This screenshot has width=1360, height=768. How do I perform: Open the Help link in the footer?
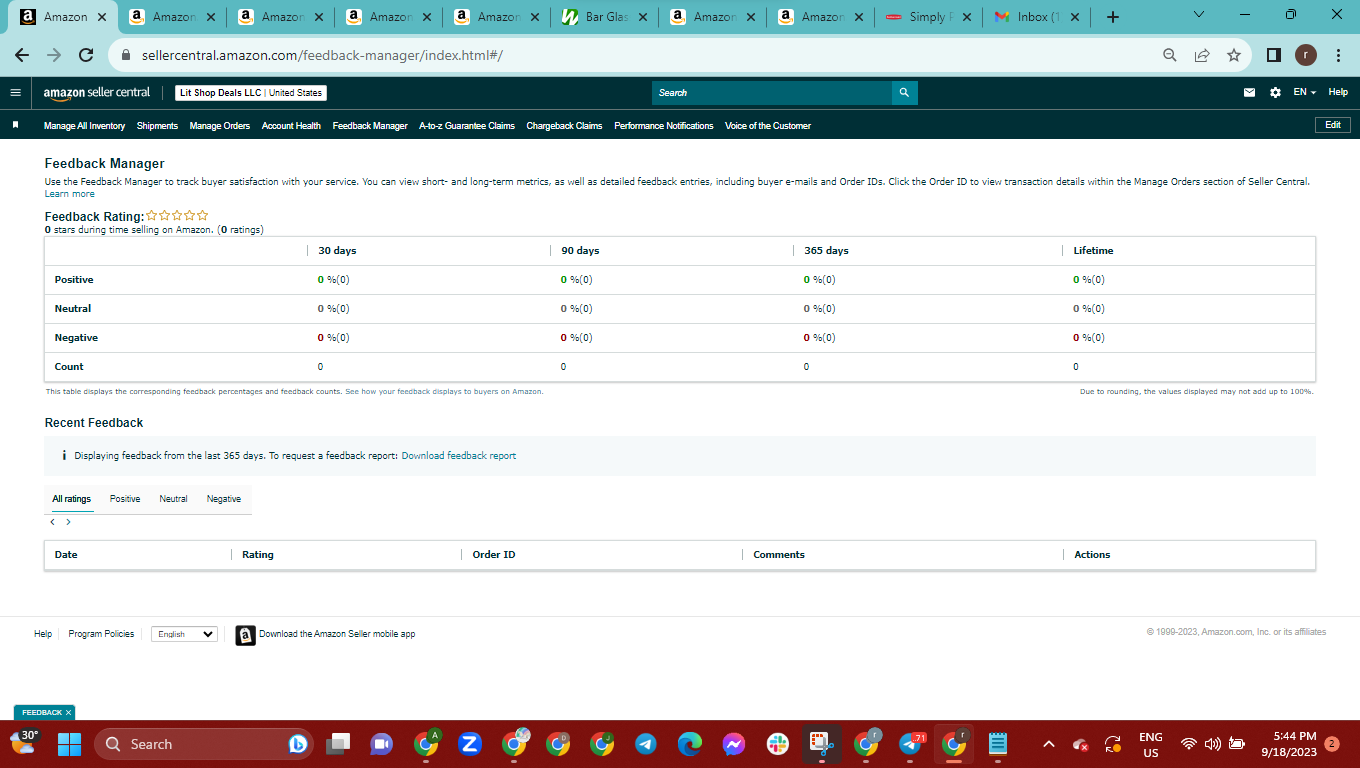(43, 634)
